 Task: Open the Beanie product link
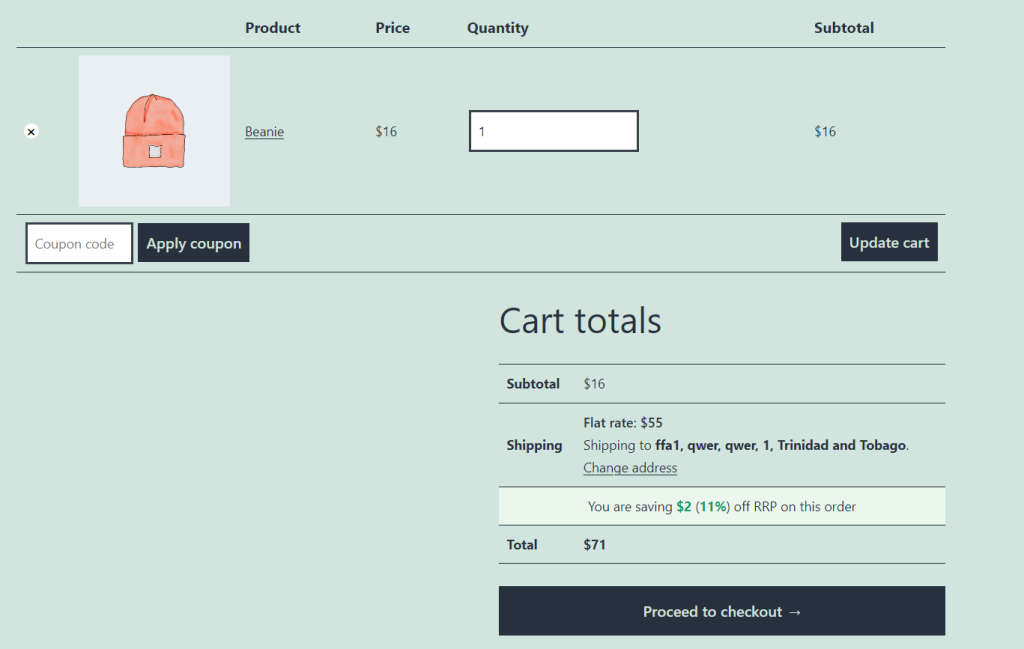(264, 131)
